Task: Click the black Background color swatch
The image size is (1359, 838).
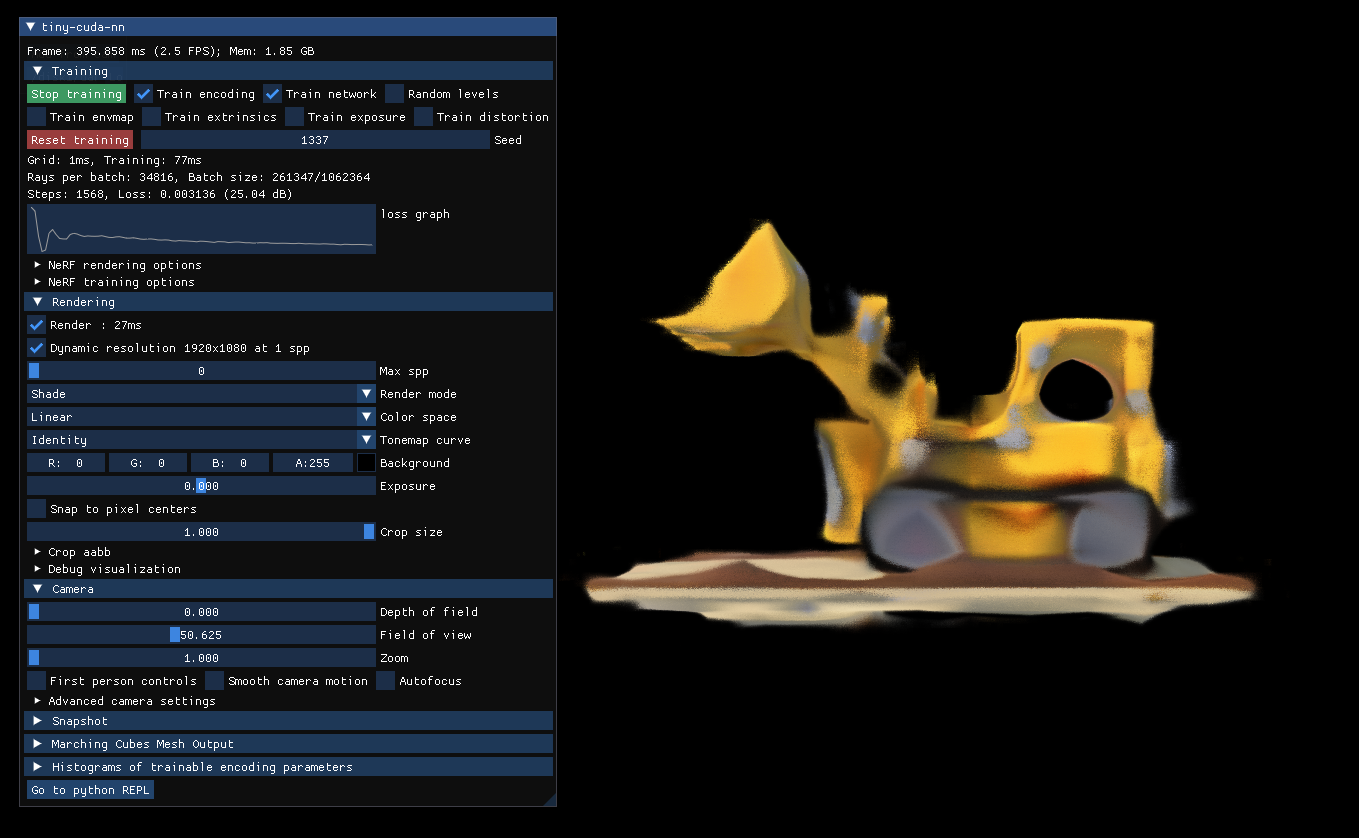Action: pos(366,463)
